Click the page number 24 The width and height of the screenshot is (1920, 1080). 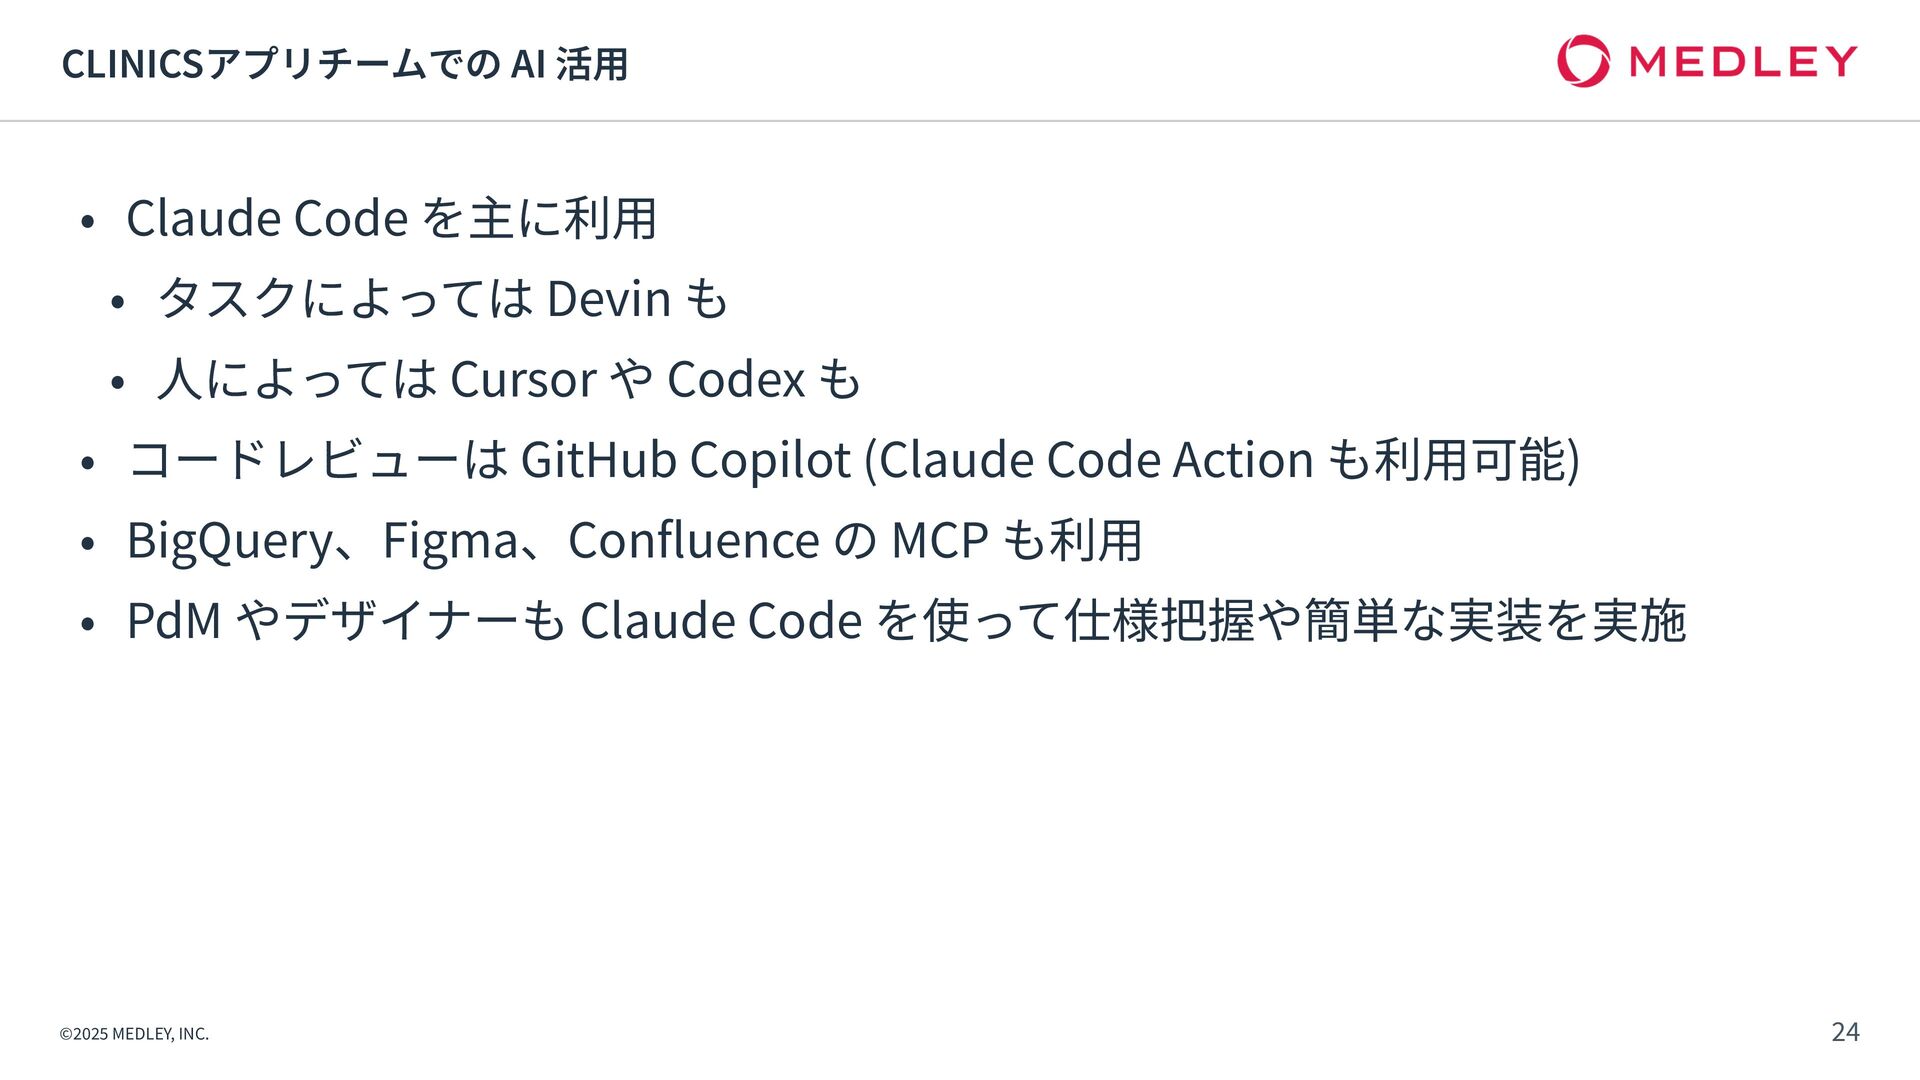click(x=1845, y=1032)
